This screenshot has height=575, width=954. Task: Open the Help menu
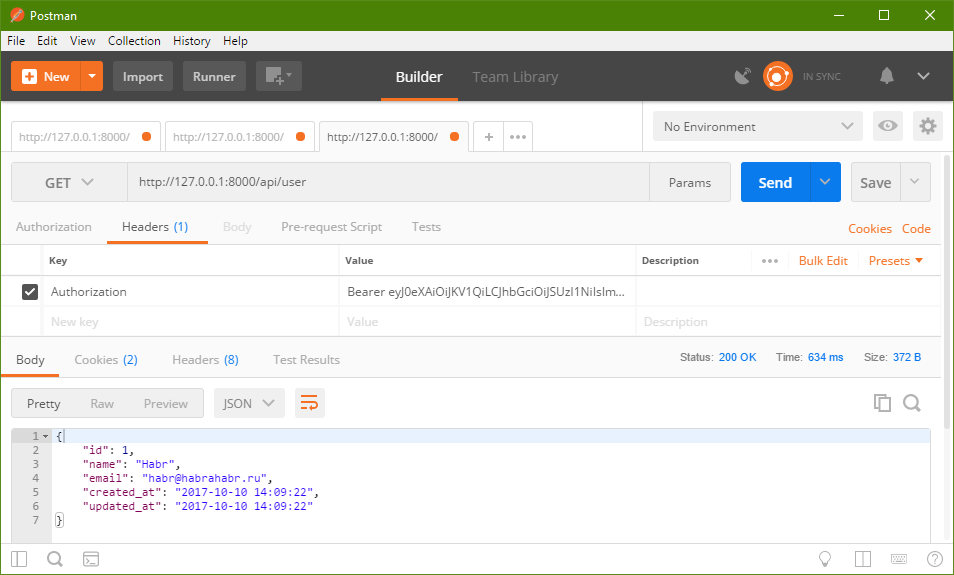coord(235,41)
